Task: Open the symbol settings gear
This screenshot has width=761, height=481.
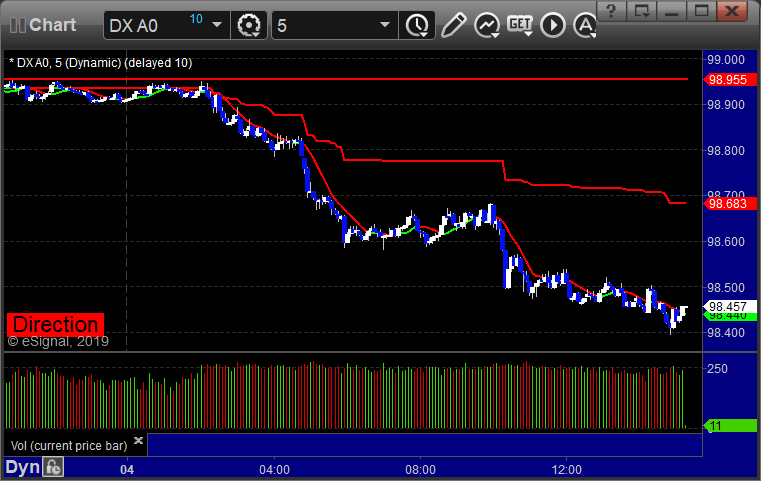Action: coord(249,25)
